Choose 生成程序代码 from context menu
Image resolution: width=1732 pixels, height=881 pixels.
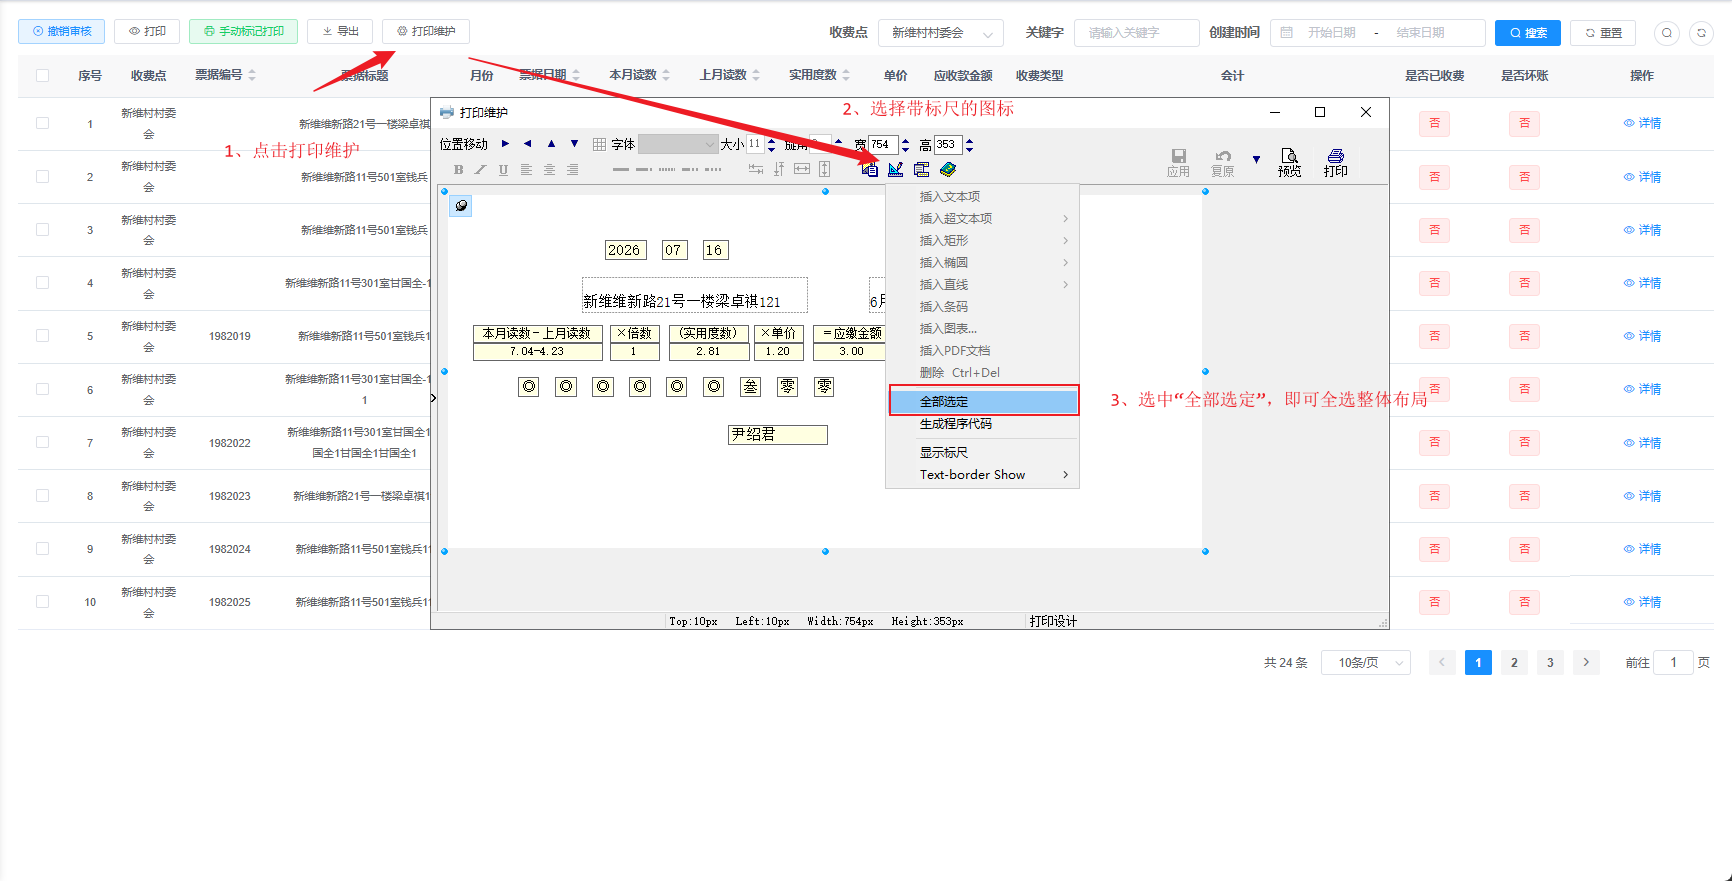pos(983,424)
